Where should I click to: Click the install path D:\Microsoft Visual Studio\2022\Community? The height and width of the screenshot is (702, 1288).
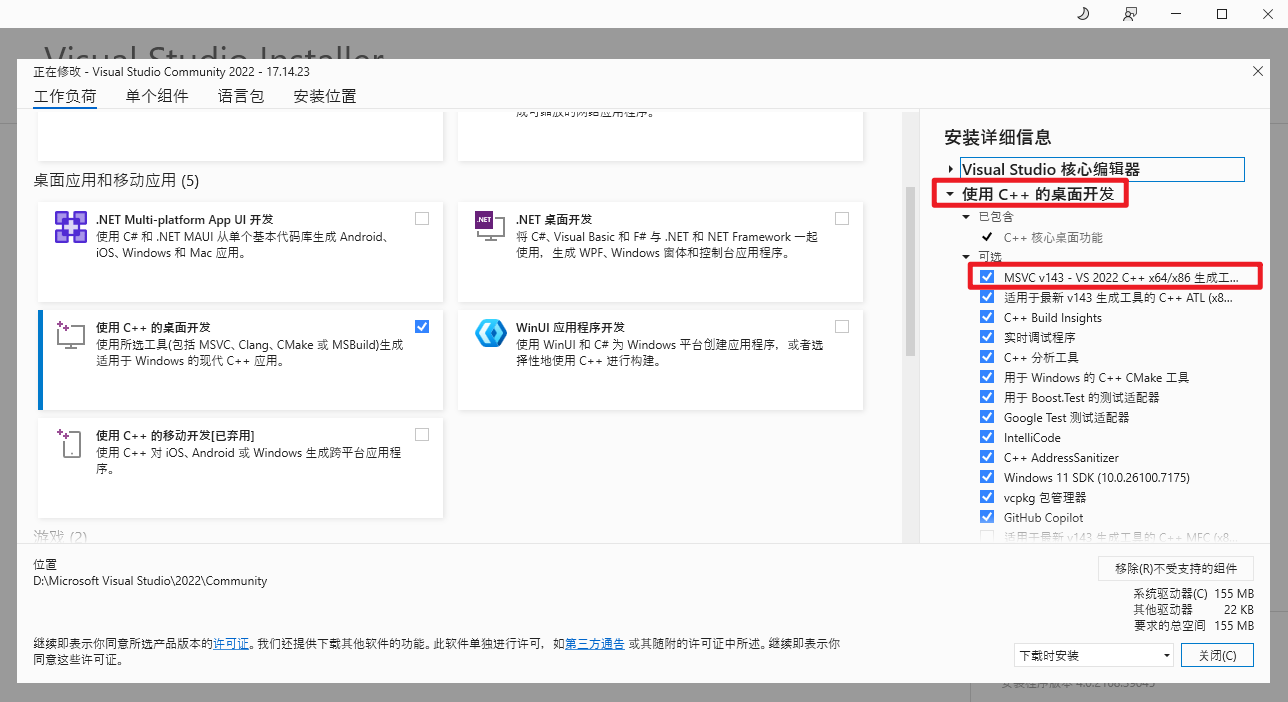[150, 581]
